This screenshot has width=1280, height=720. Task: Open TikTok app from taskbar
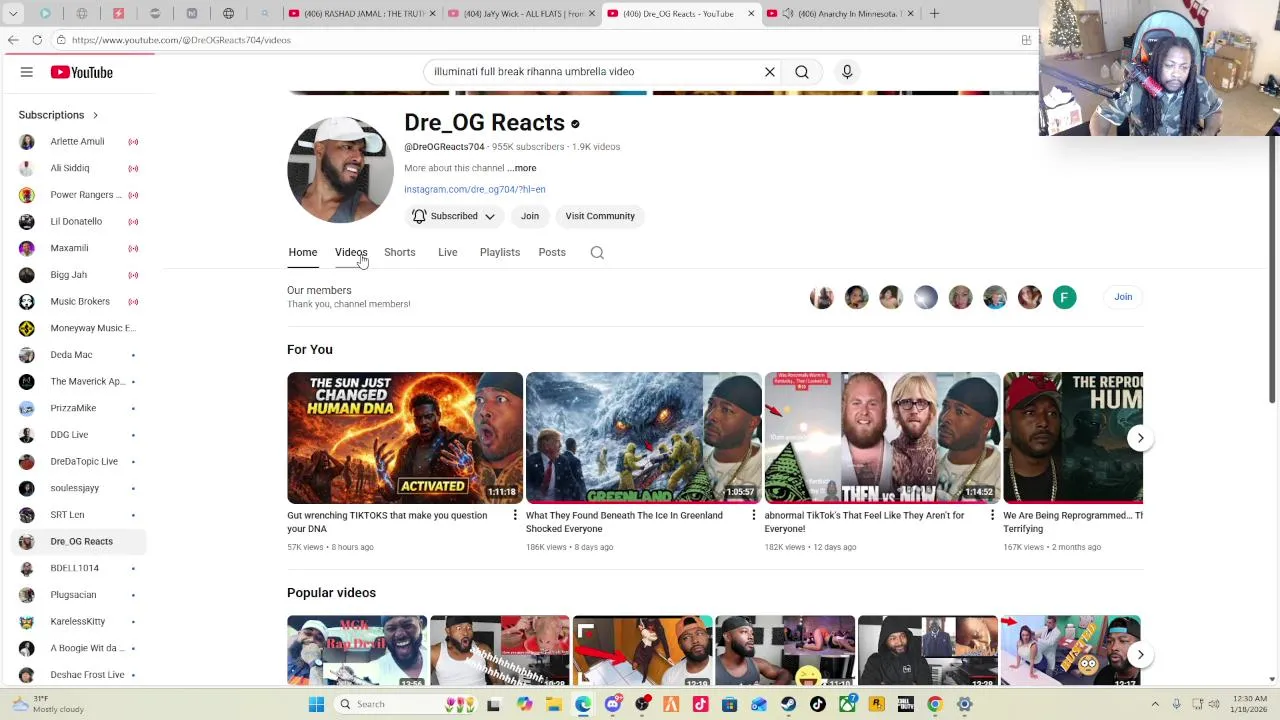click(818, 704)
